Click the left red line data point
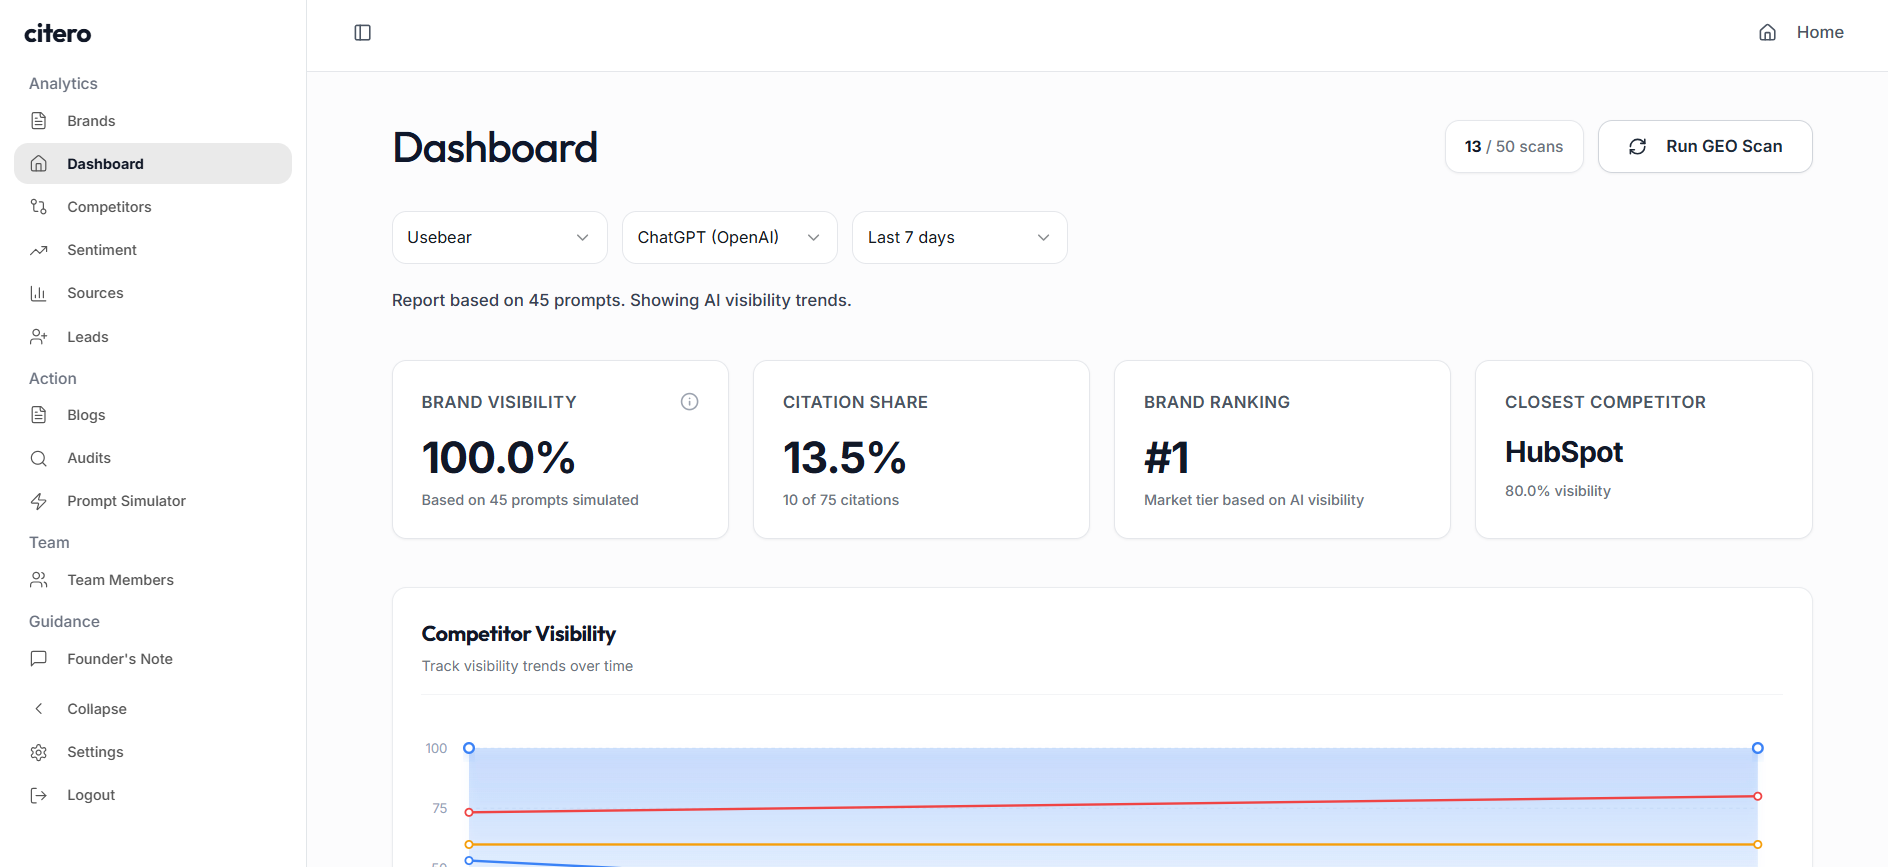Image resolution: width=1888 pixels, height=867 pixels. 469,812
